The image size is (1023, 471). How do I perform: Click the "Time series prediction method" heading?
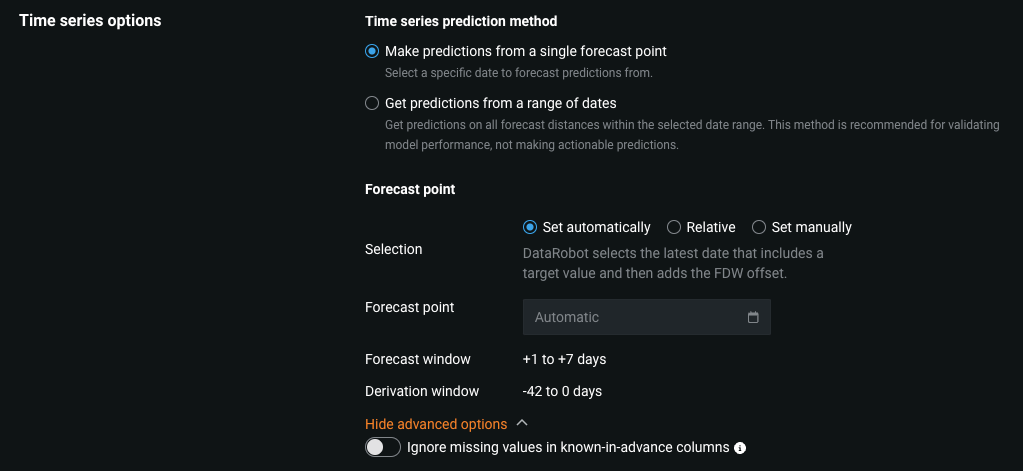click(x=461, y=20)
